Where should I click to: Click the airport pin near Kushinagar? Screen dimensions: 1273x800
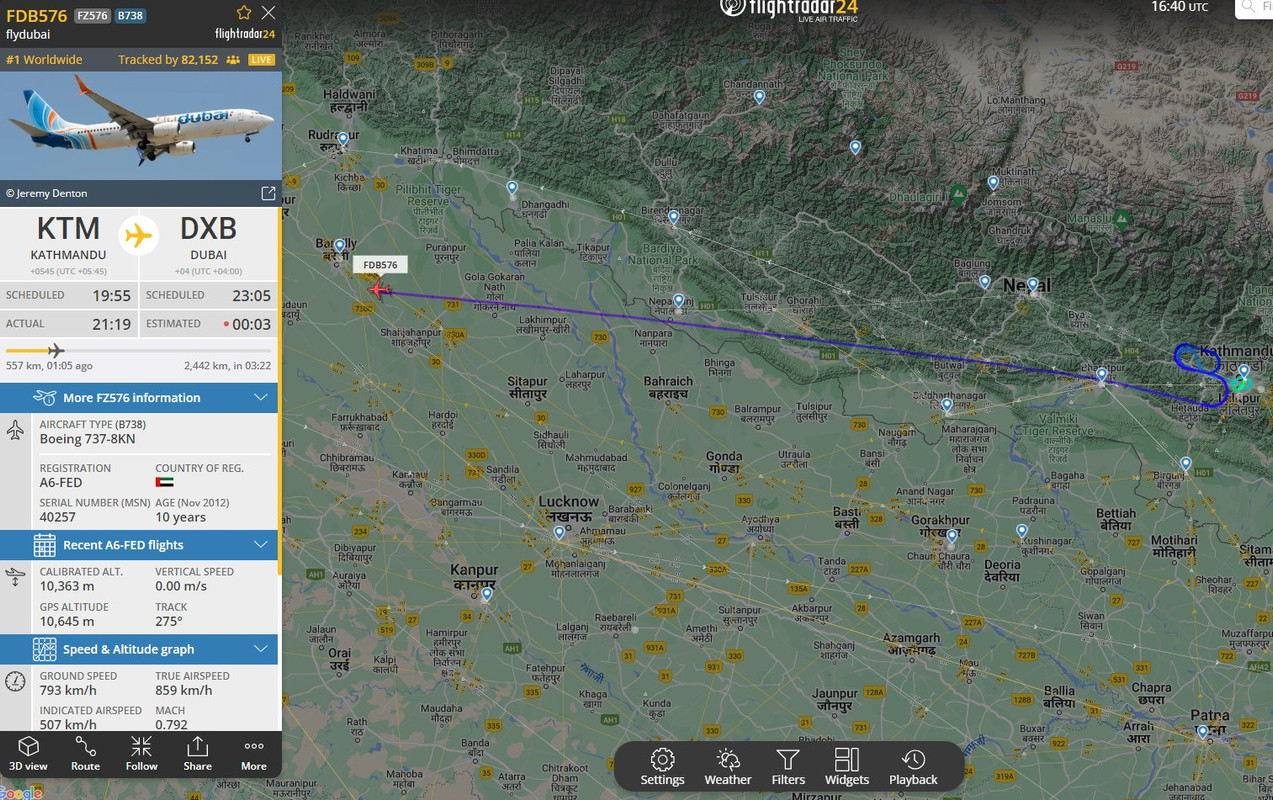1022,532
